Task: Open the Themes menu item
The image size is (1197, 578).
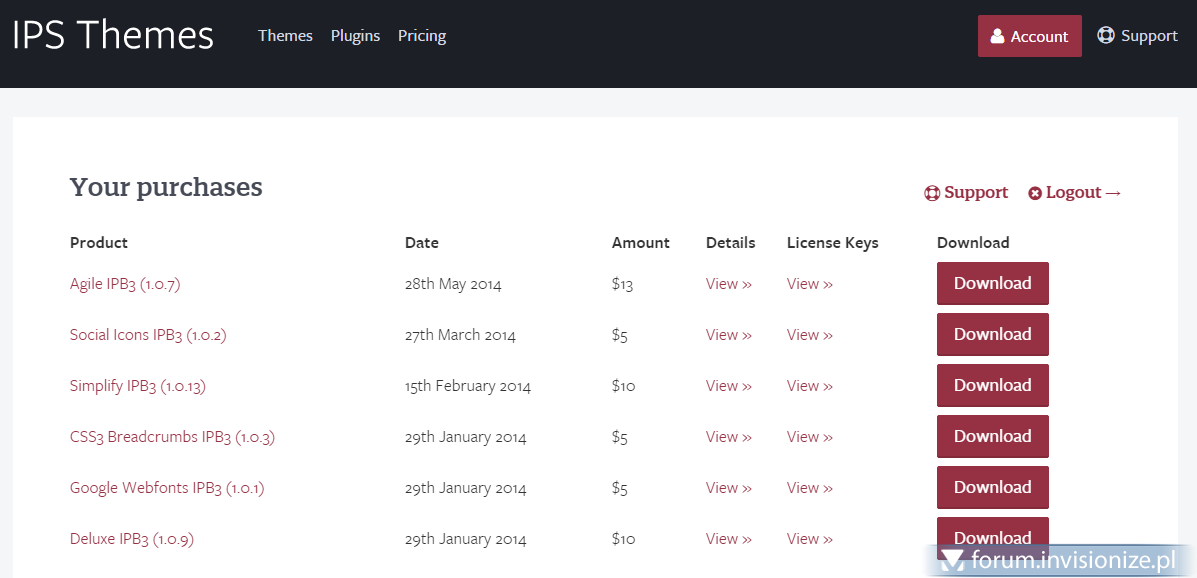Action: pyautogui.click(x=285, y=36)
